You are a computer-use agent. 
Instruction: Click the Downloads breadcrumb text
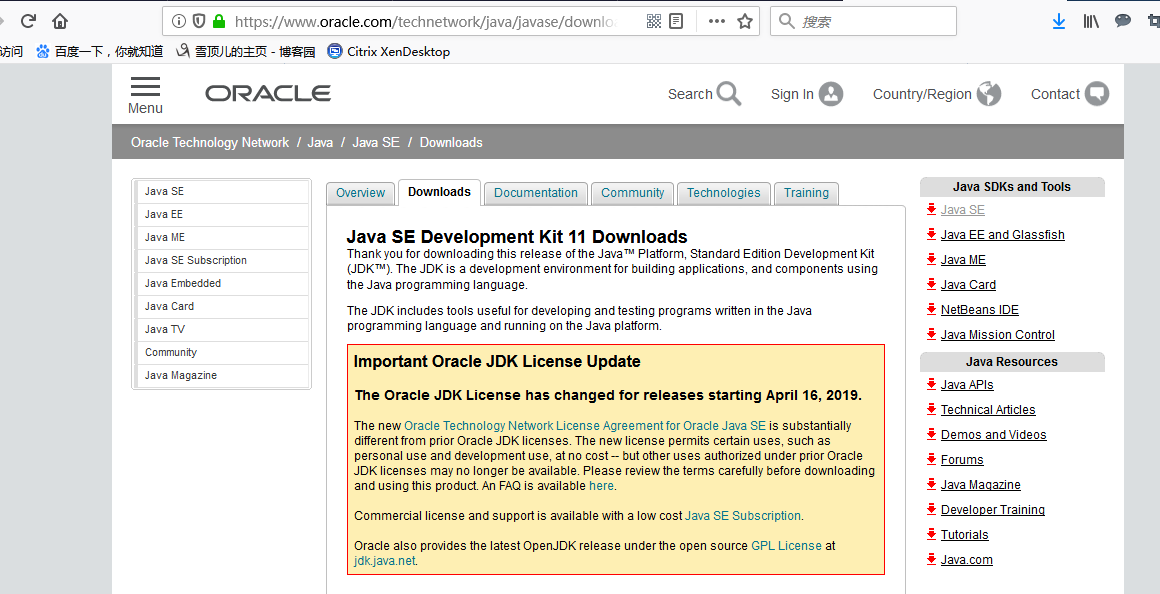point(451,142)
